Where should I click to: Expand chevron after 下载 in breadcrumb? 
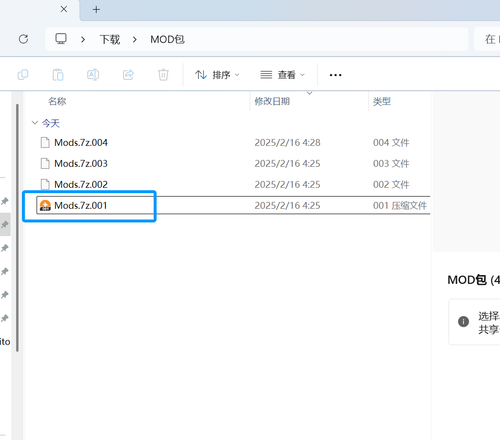135,40
